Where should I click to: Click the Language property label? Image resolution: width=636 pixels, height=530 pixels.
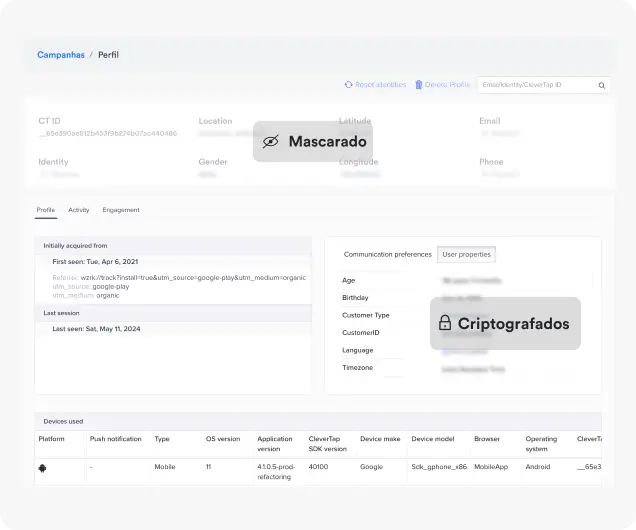click(358, 350)
